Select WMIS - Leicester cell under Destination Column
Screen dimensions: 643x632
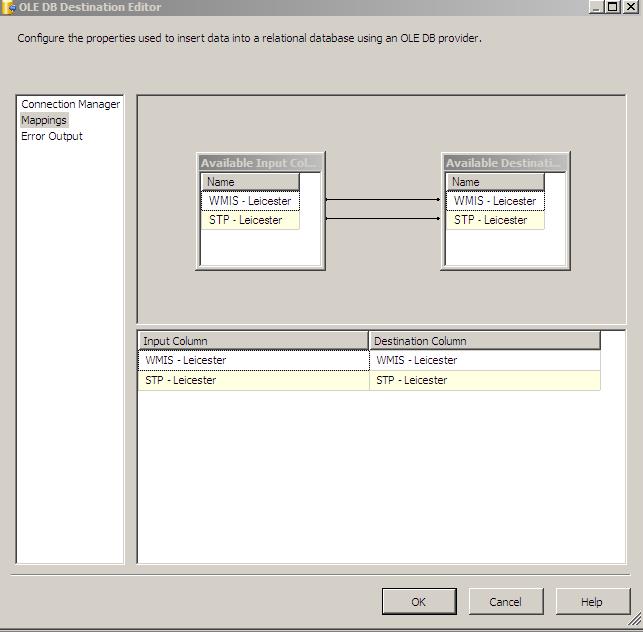coord(485,360)
